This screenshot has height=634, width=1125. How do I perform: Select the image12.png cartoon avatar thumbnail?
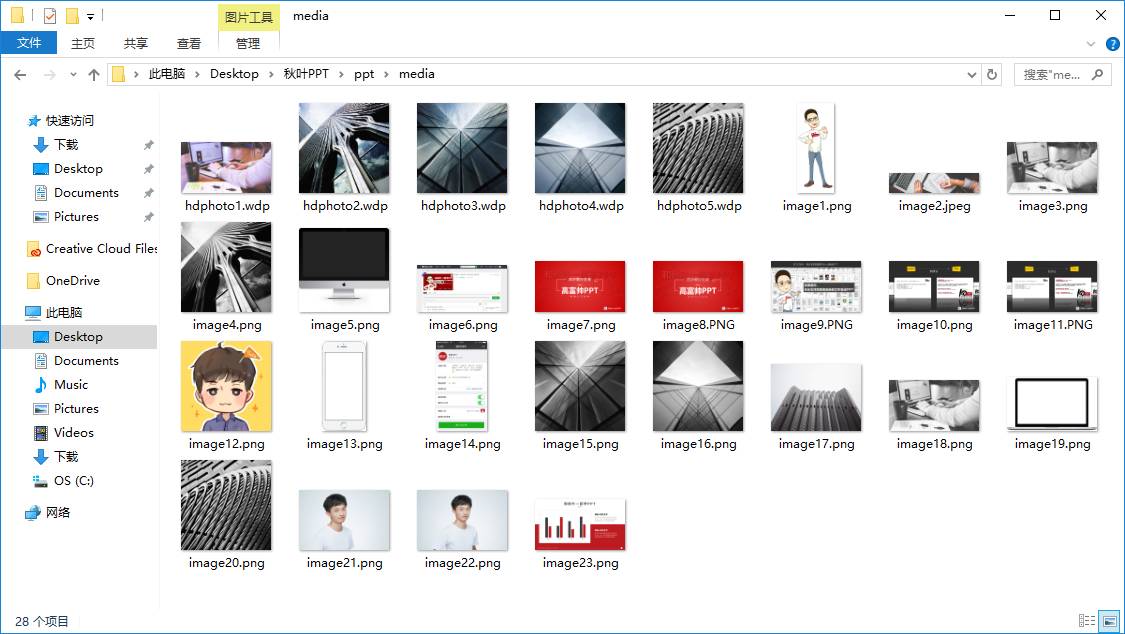(226, 387)
